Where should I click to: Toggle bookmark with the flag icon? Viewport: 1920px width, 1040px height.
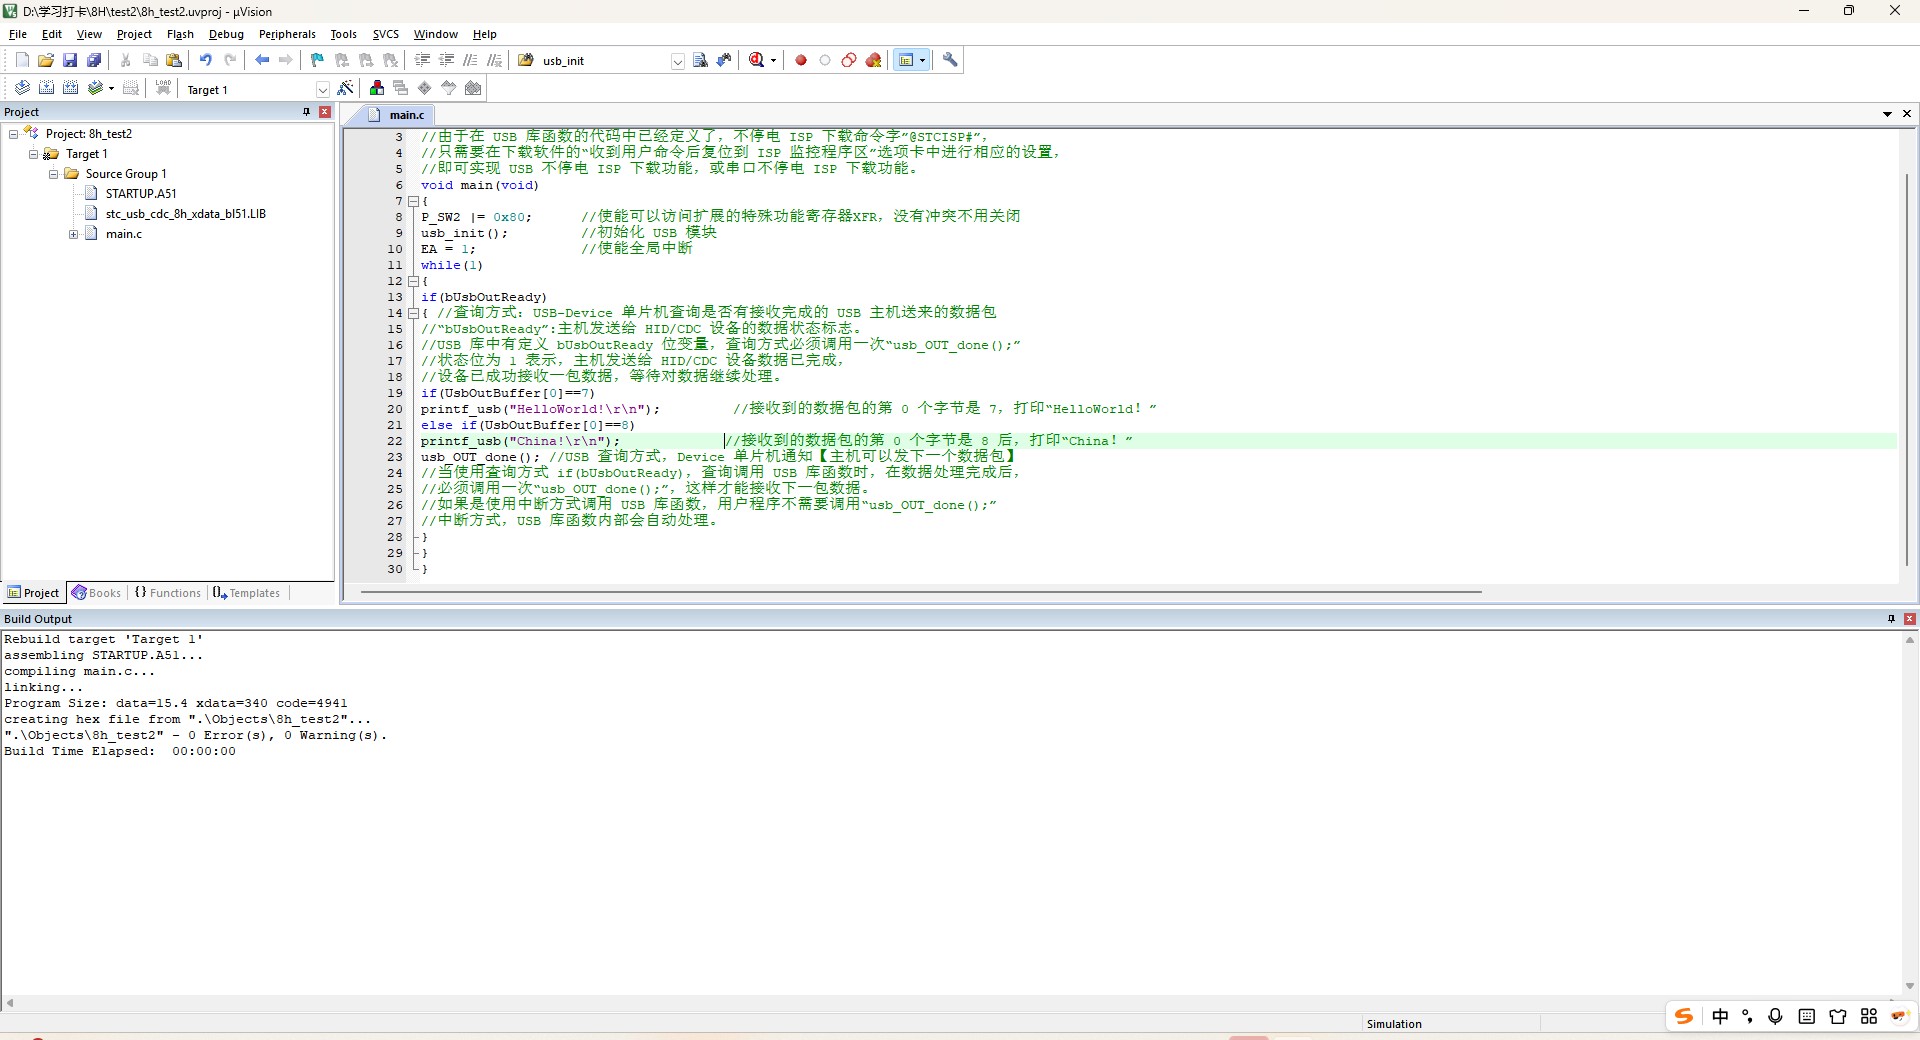coord(317,60)
